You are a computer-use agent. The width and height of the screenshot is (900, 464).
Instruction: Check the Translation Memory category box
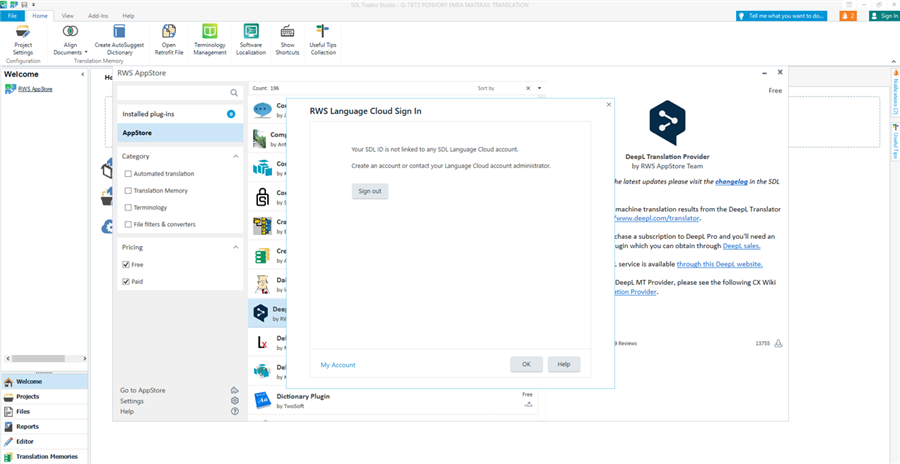coord(128,191)
